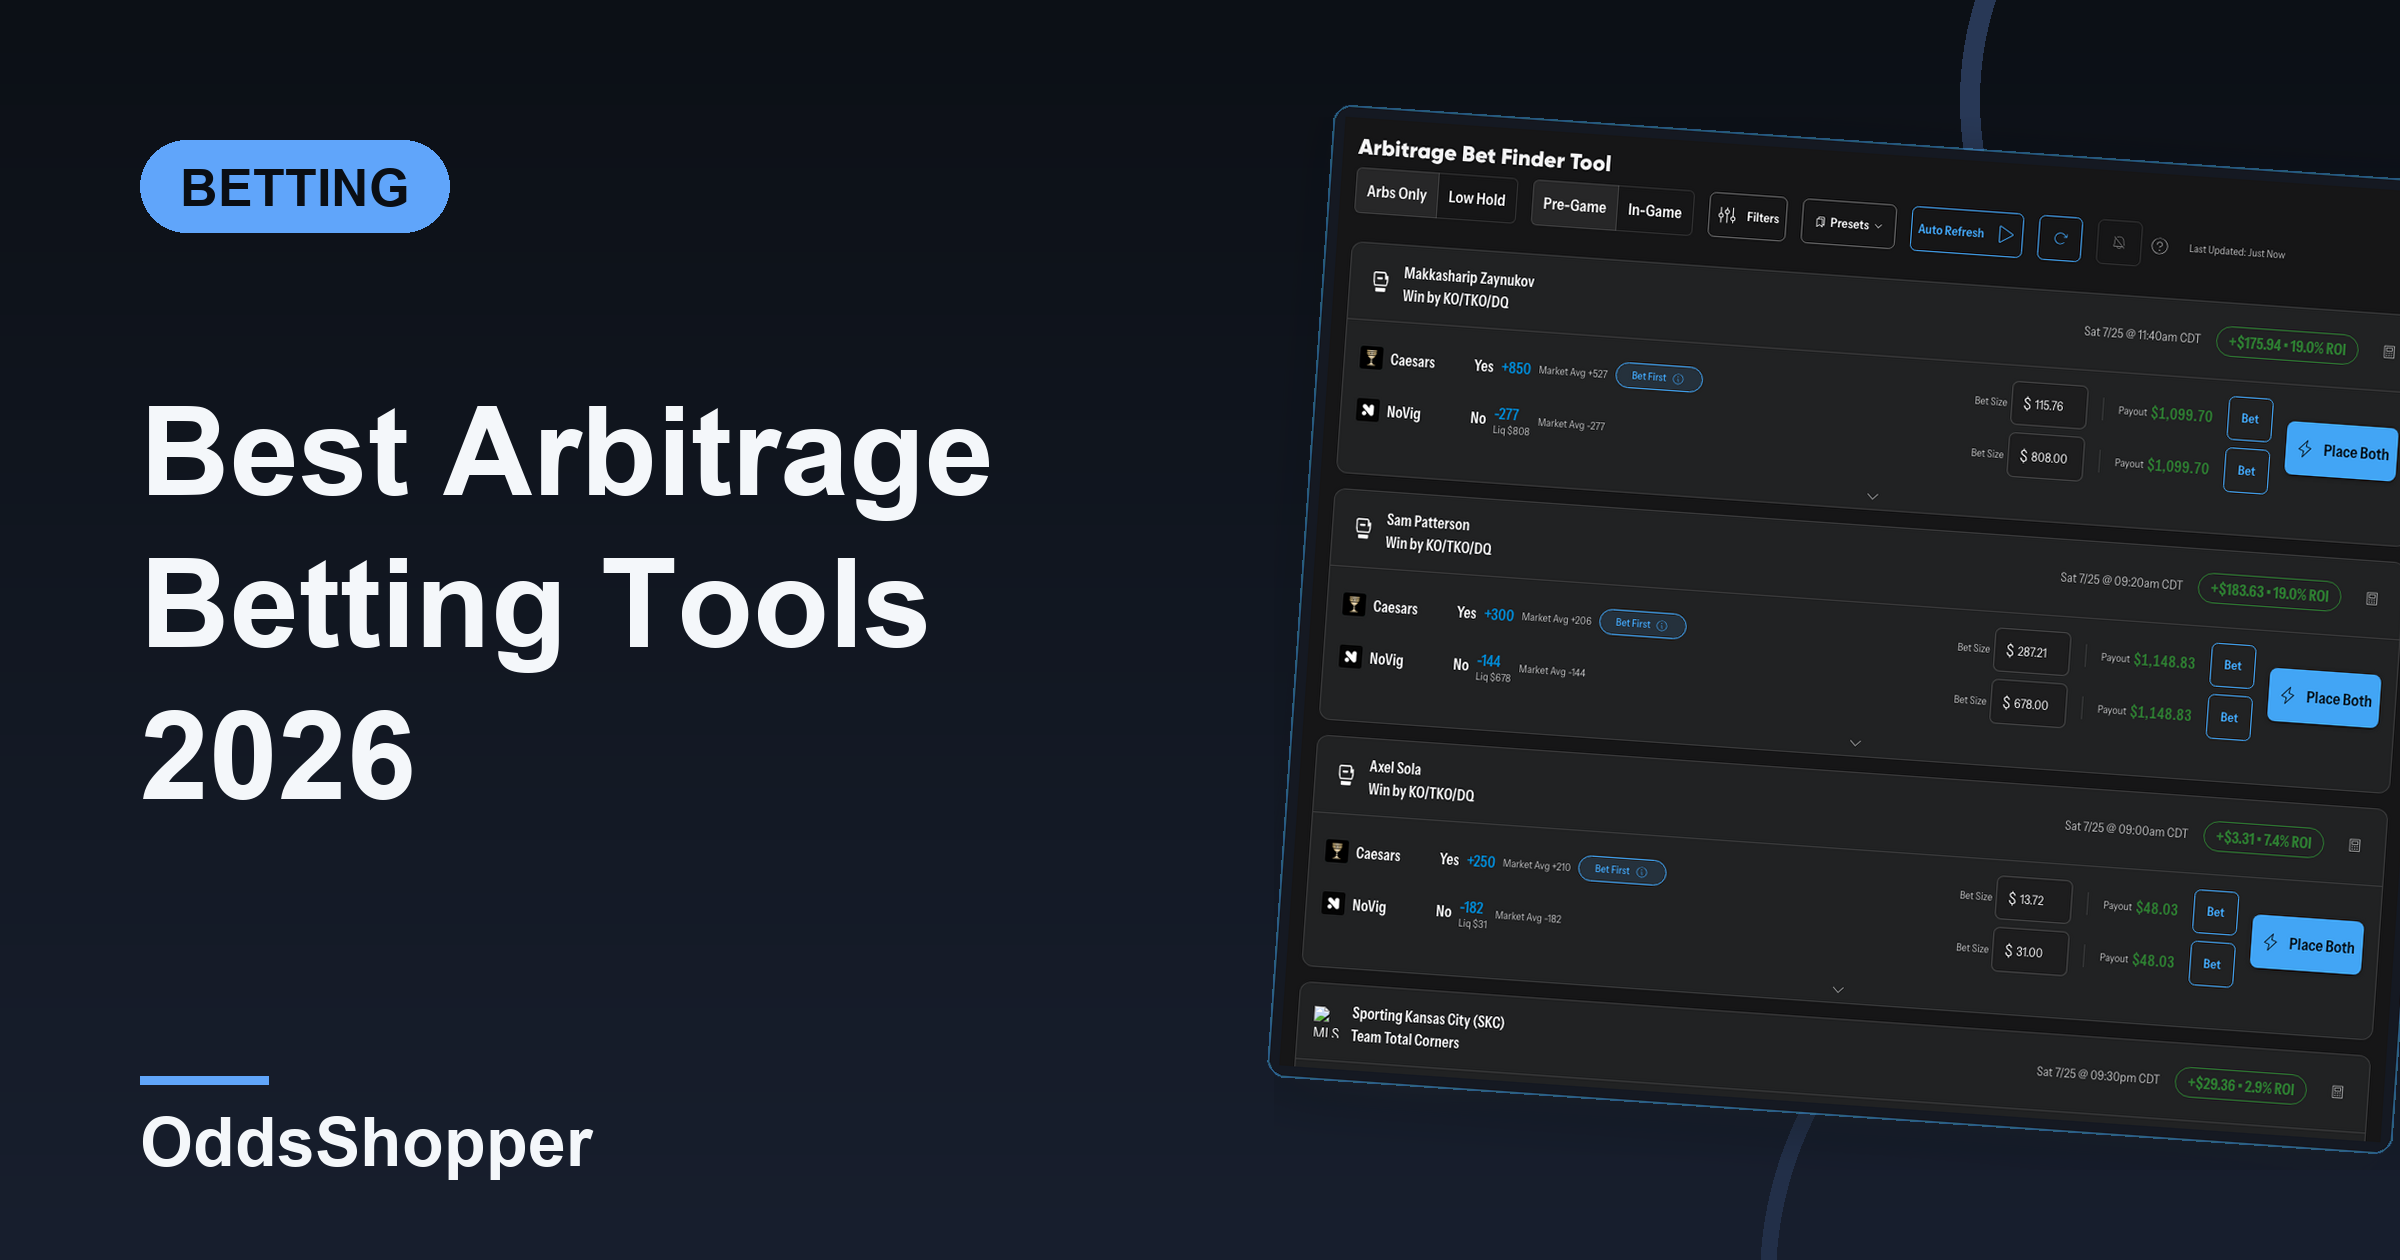This screenshot has height=1260, width=2400.
Task: Click the +$175.94 19.0% ROI badge
Action: click(2288, 346)
